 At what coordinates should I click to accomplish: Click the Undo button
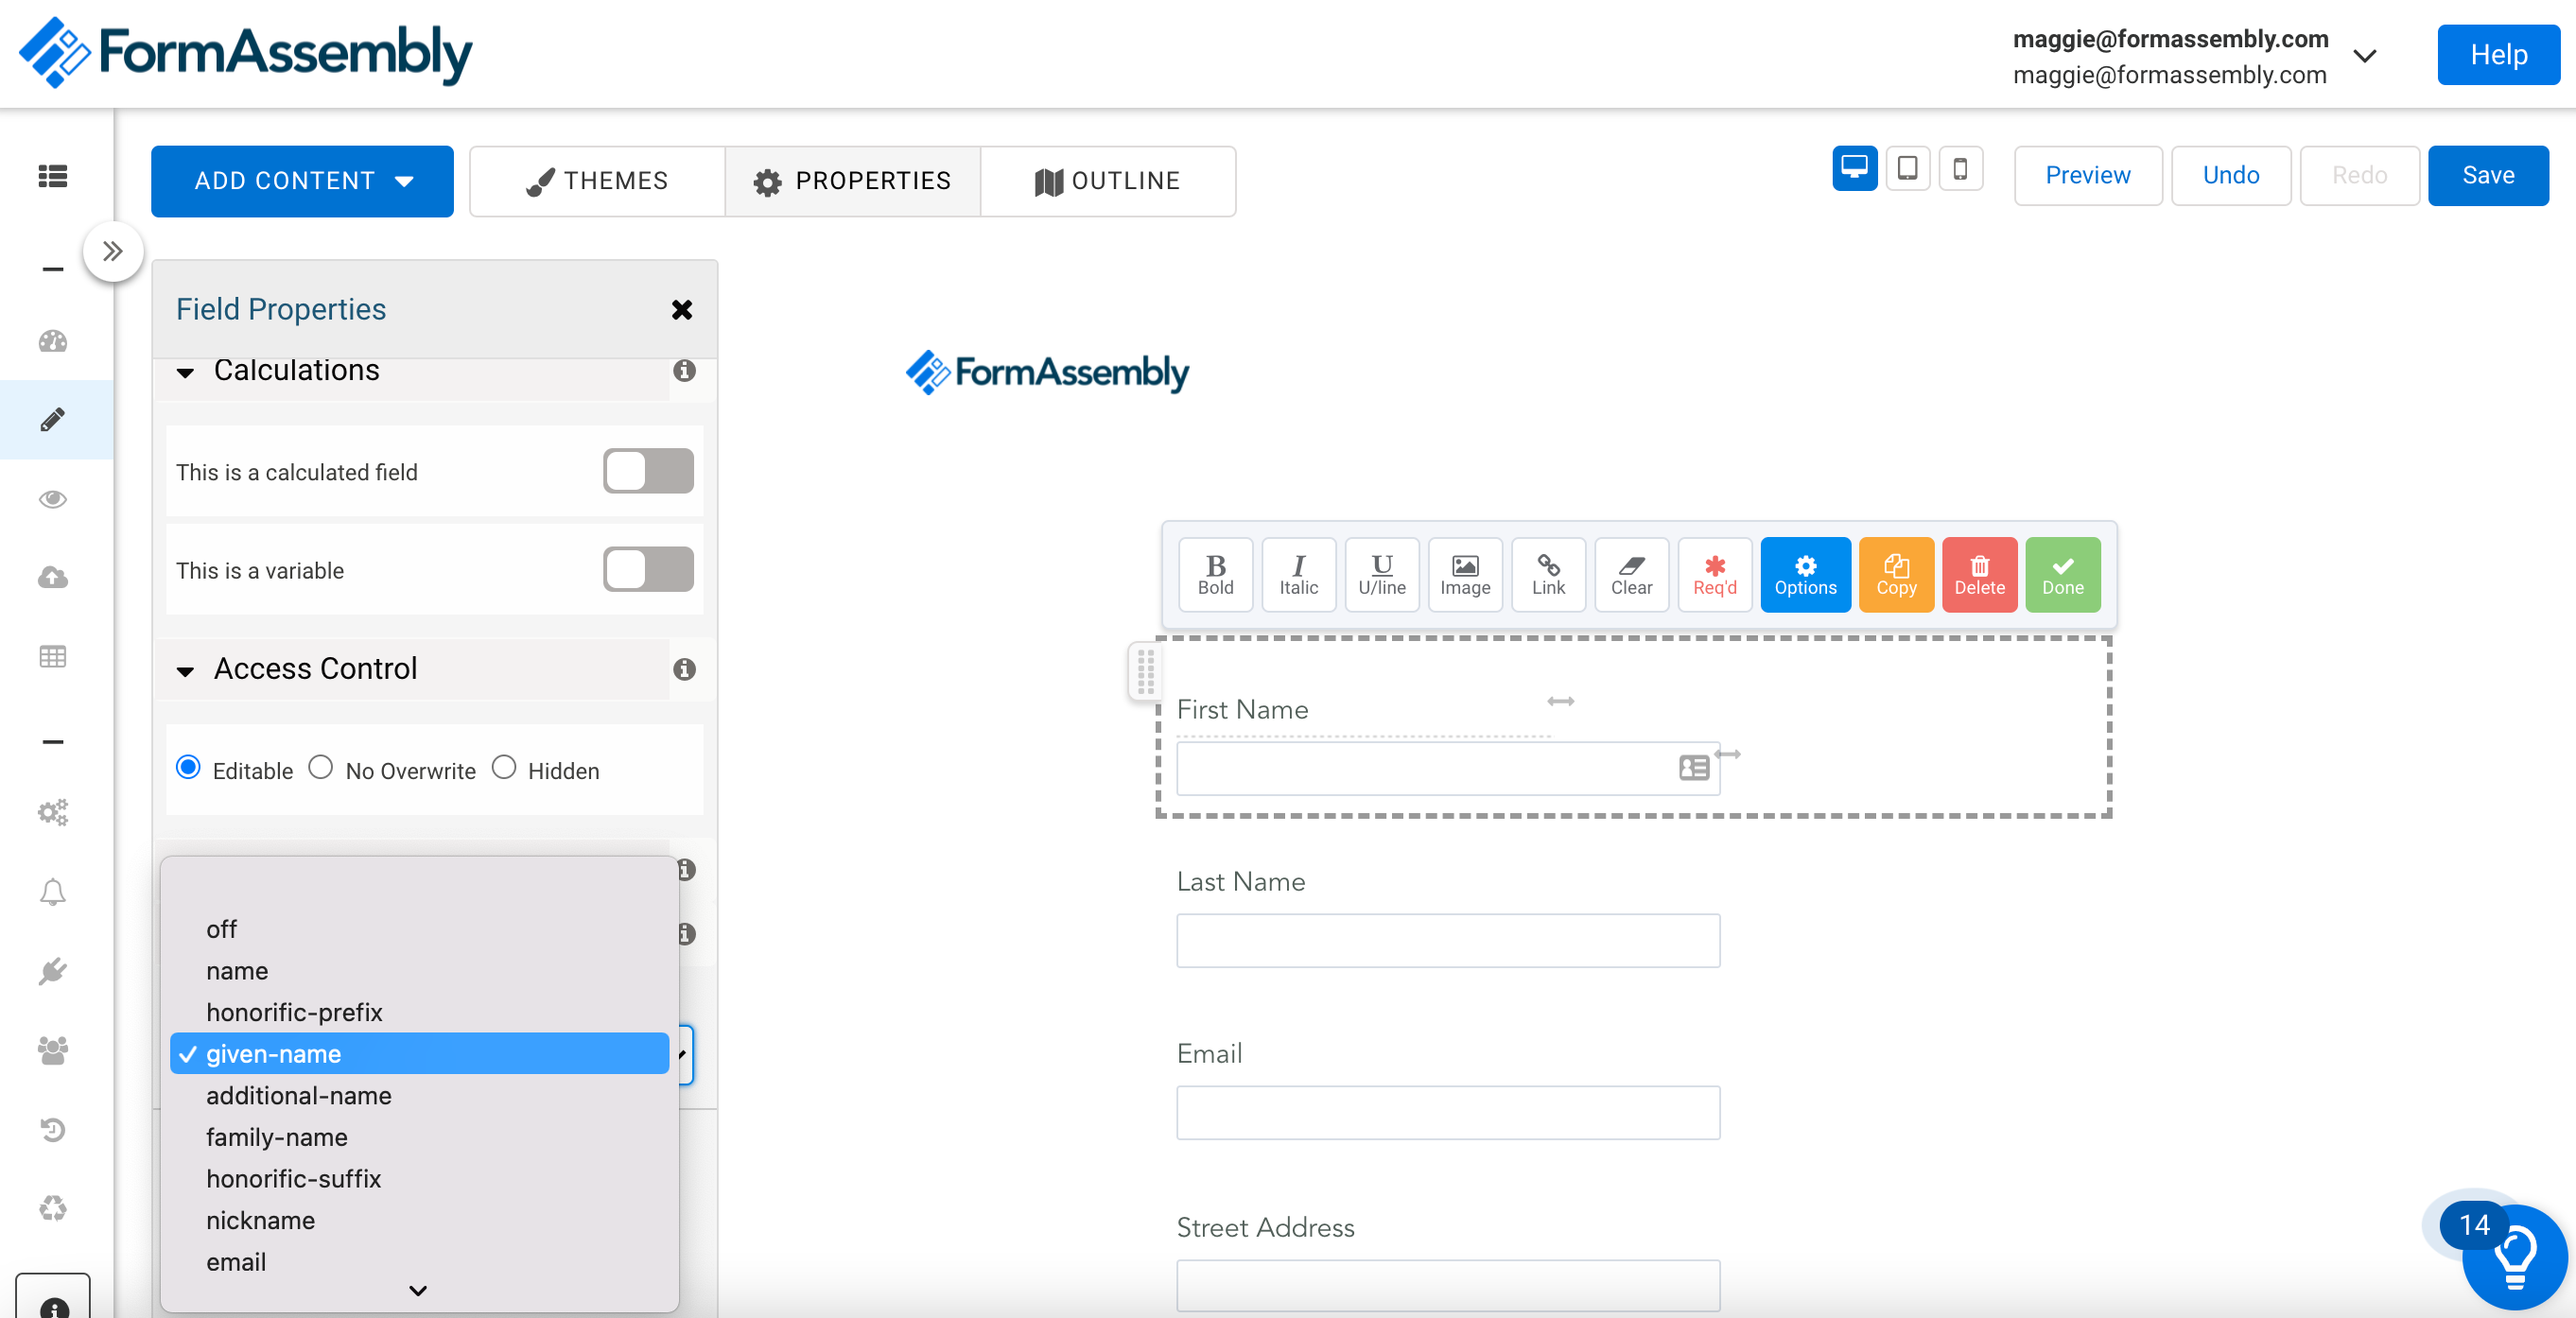[2230, 175]
